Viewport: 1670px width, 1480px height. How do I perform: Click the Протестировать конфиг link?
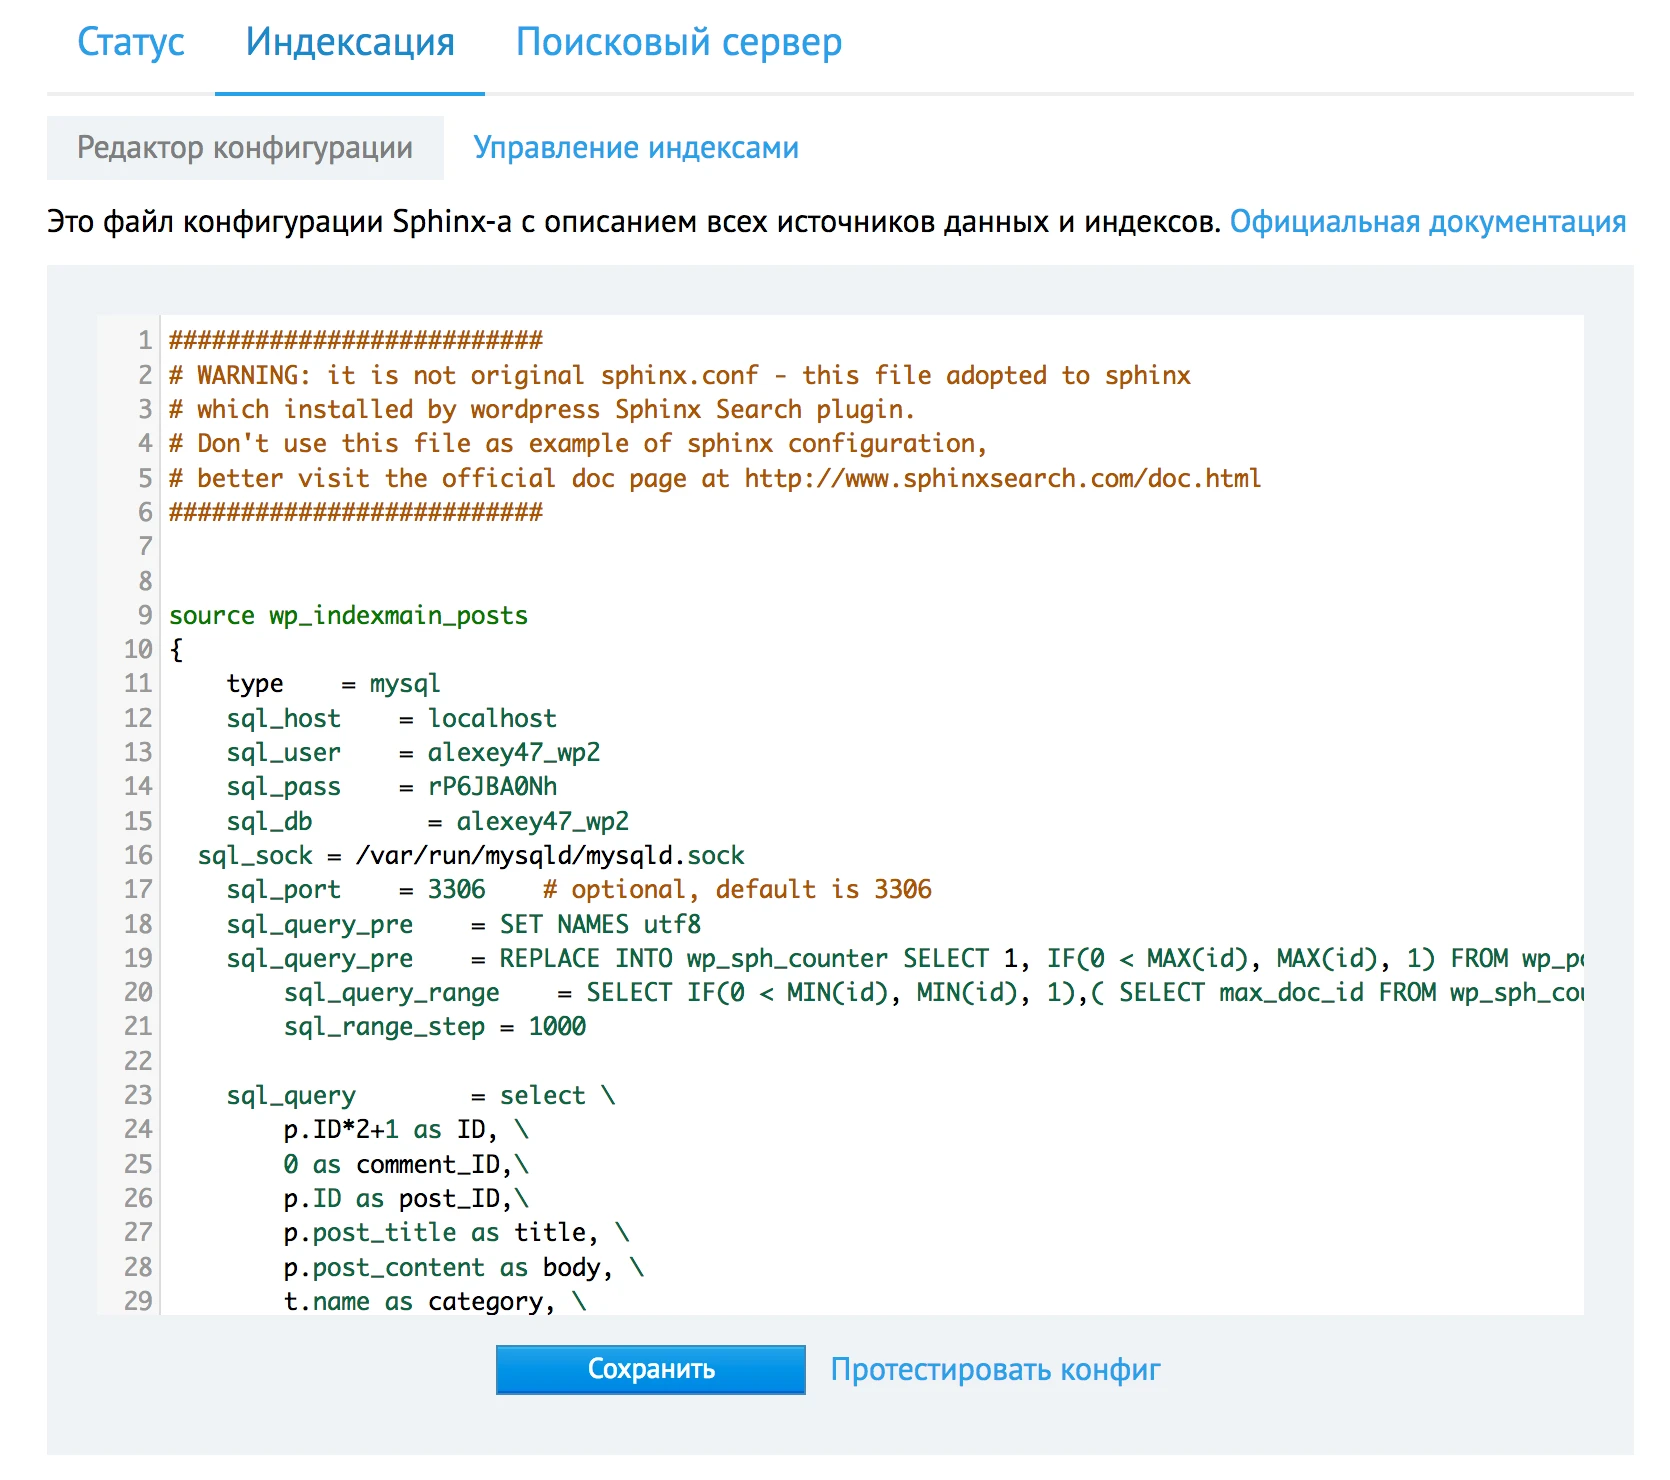pos(995,1369)
